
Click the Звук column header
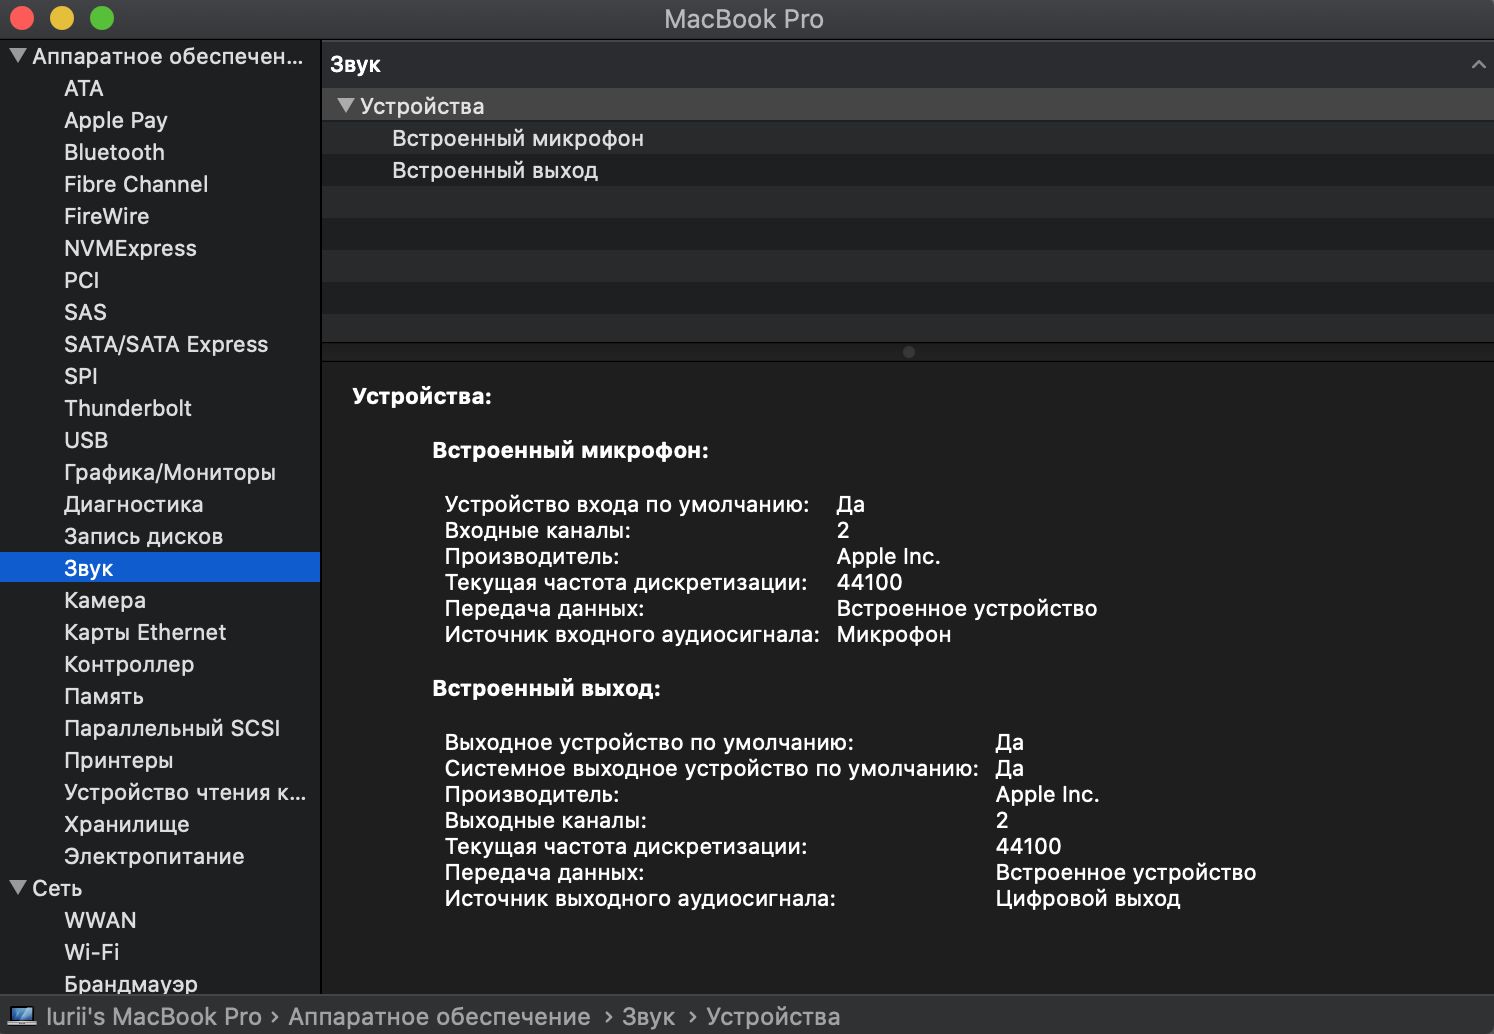356,65
